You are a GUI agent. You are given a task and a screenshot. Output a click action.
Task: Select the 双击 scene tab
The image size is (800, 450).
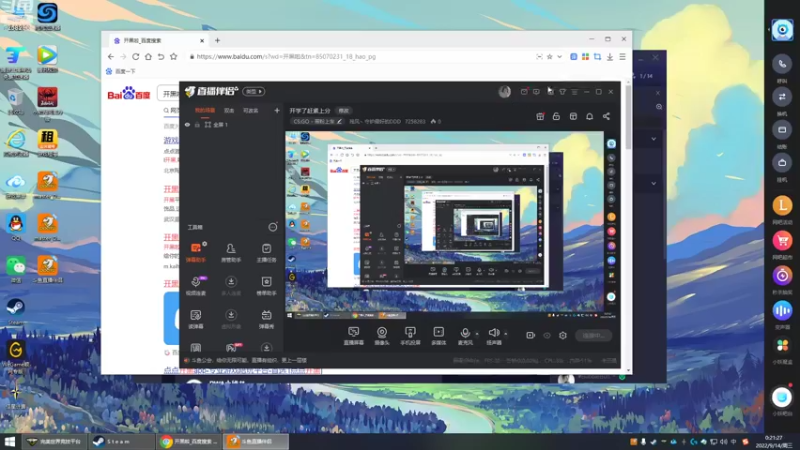pos(229,110)
